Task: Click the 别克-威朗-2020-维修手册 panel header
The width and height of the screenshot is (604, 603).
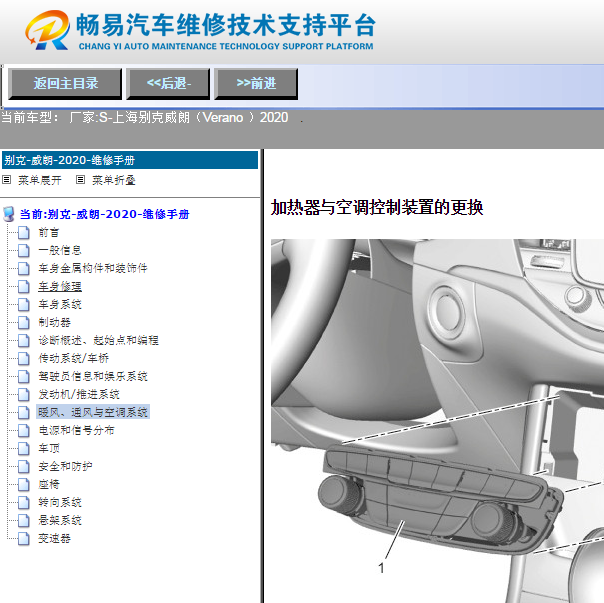Action: tap(130, 160)
